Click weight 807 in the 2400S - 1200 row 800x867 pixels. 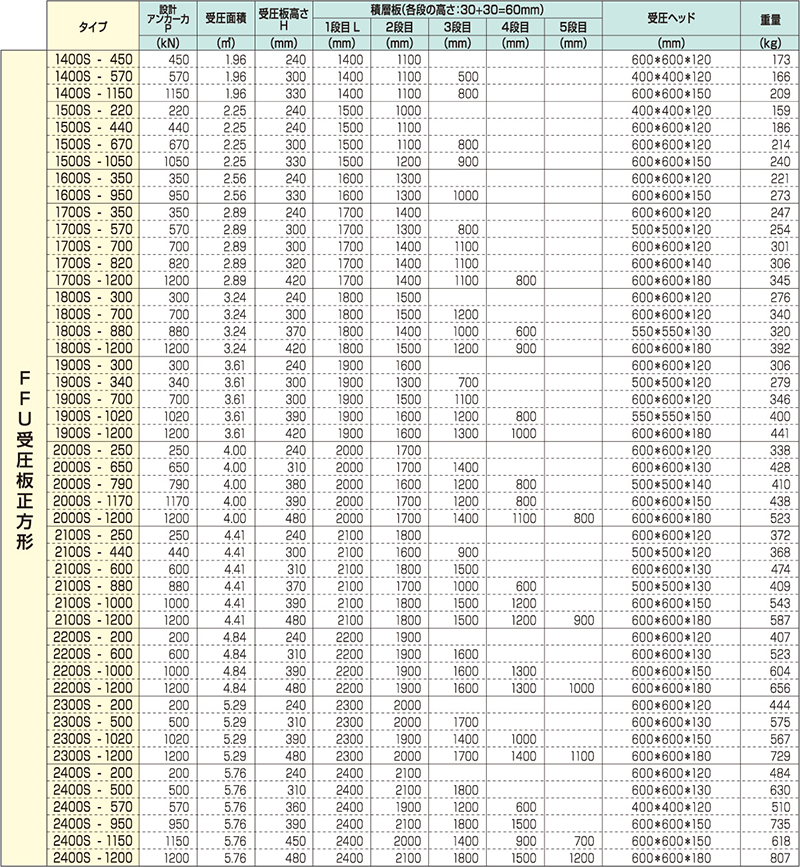[x=780, y=858]
